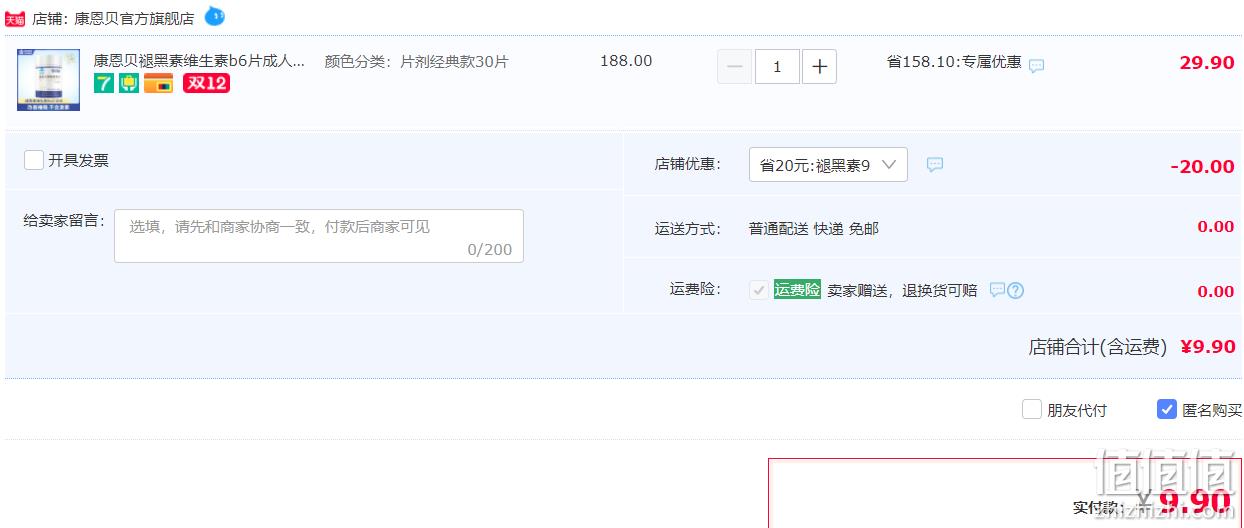
Task: Open the 康恩贝褪黑素维生素b6片 product link
Action: coord(200,61)
